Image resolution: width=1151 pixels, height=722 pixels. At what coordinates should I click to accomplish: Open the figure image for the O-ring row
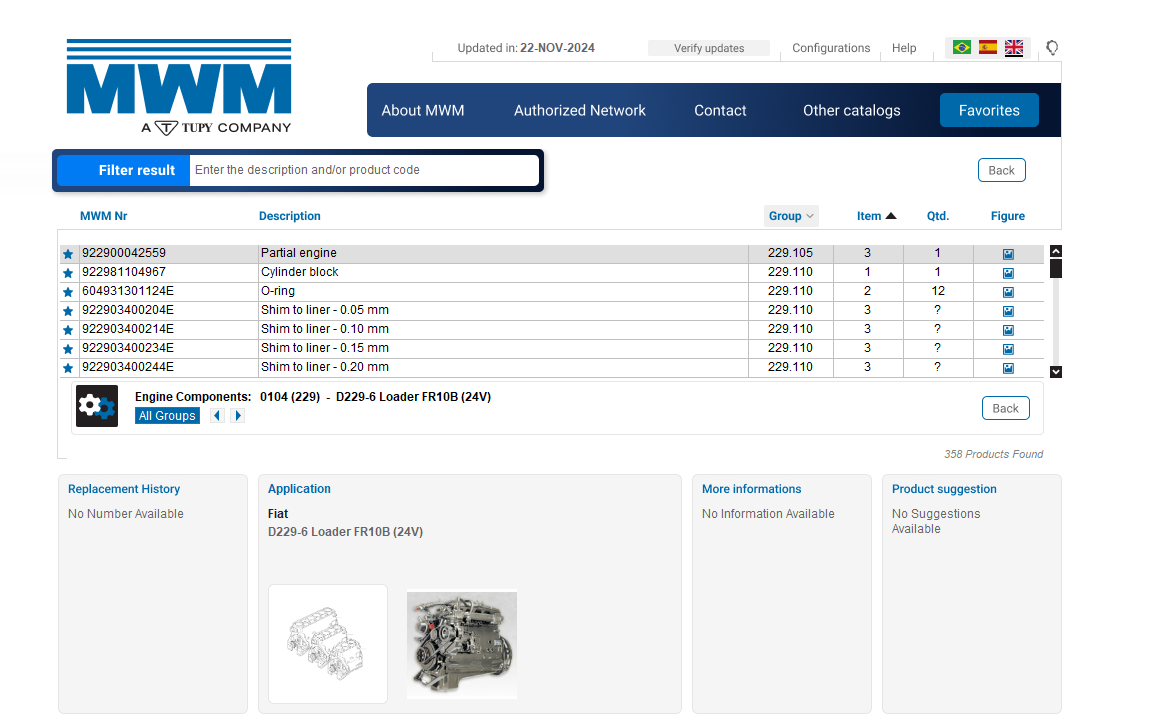coord(1007,291)
